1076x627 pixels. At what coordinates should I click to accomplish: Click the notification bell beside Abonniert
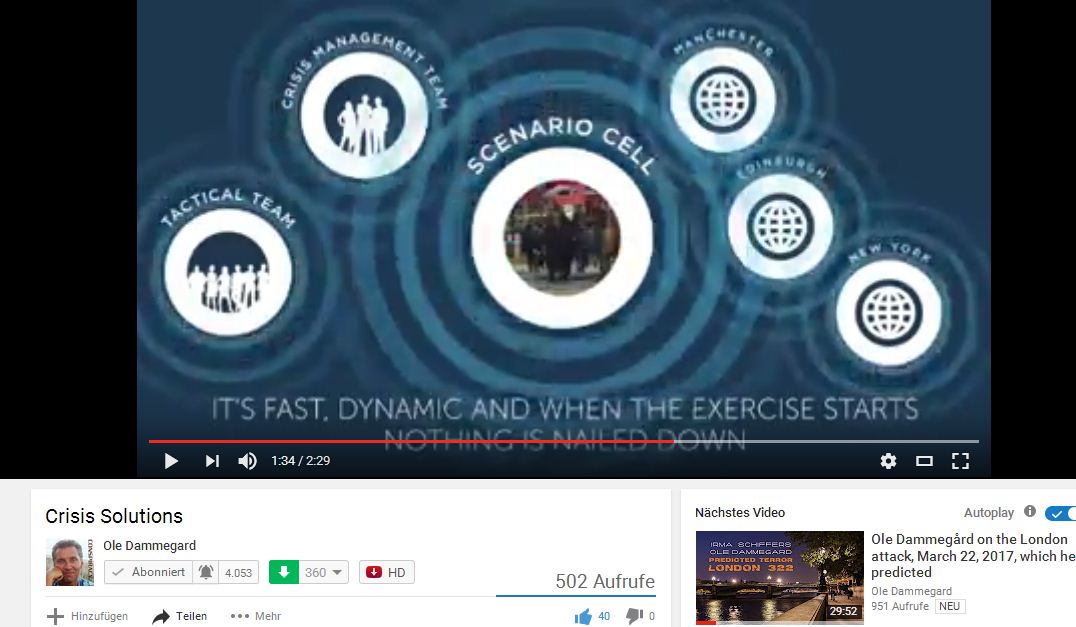[x=206, y=572]
